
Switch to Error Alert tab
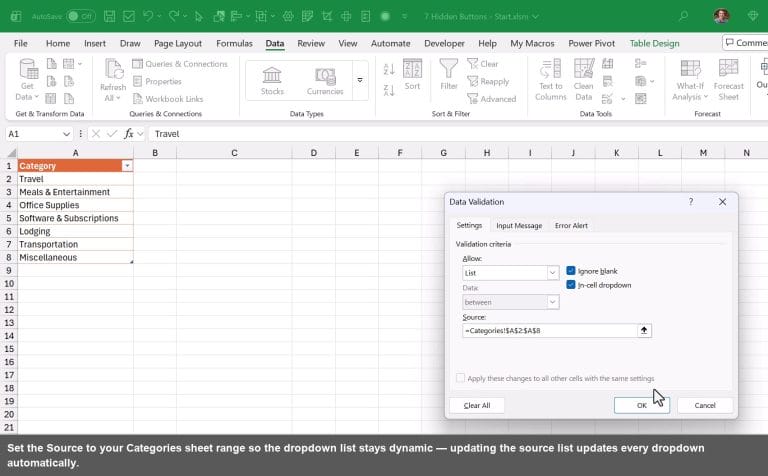coord(571,225)
